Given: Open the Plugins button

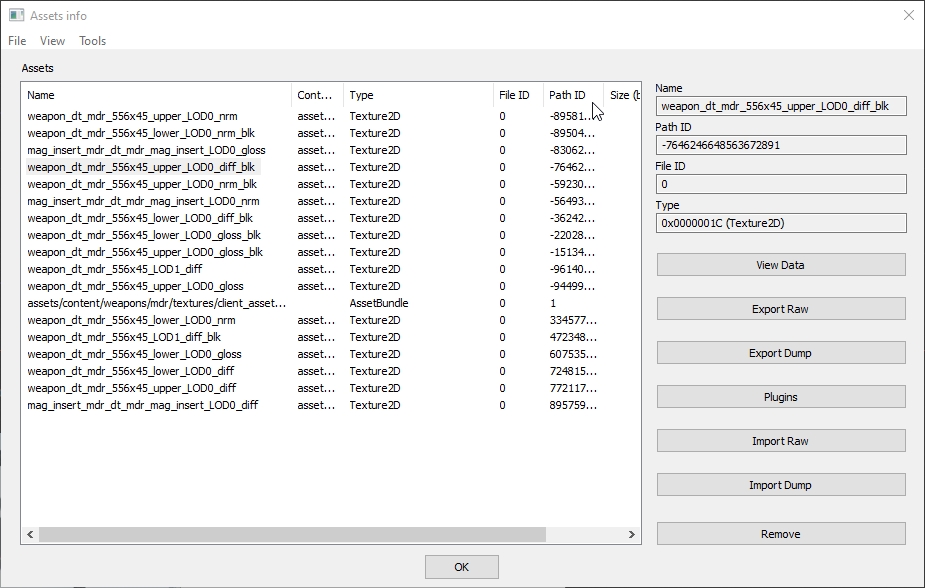Looking at the screenshot, I should click(x=780, y=397).
